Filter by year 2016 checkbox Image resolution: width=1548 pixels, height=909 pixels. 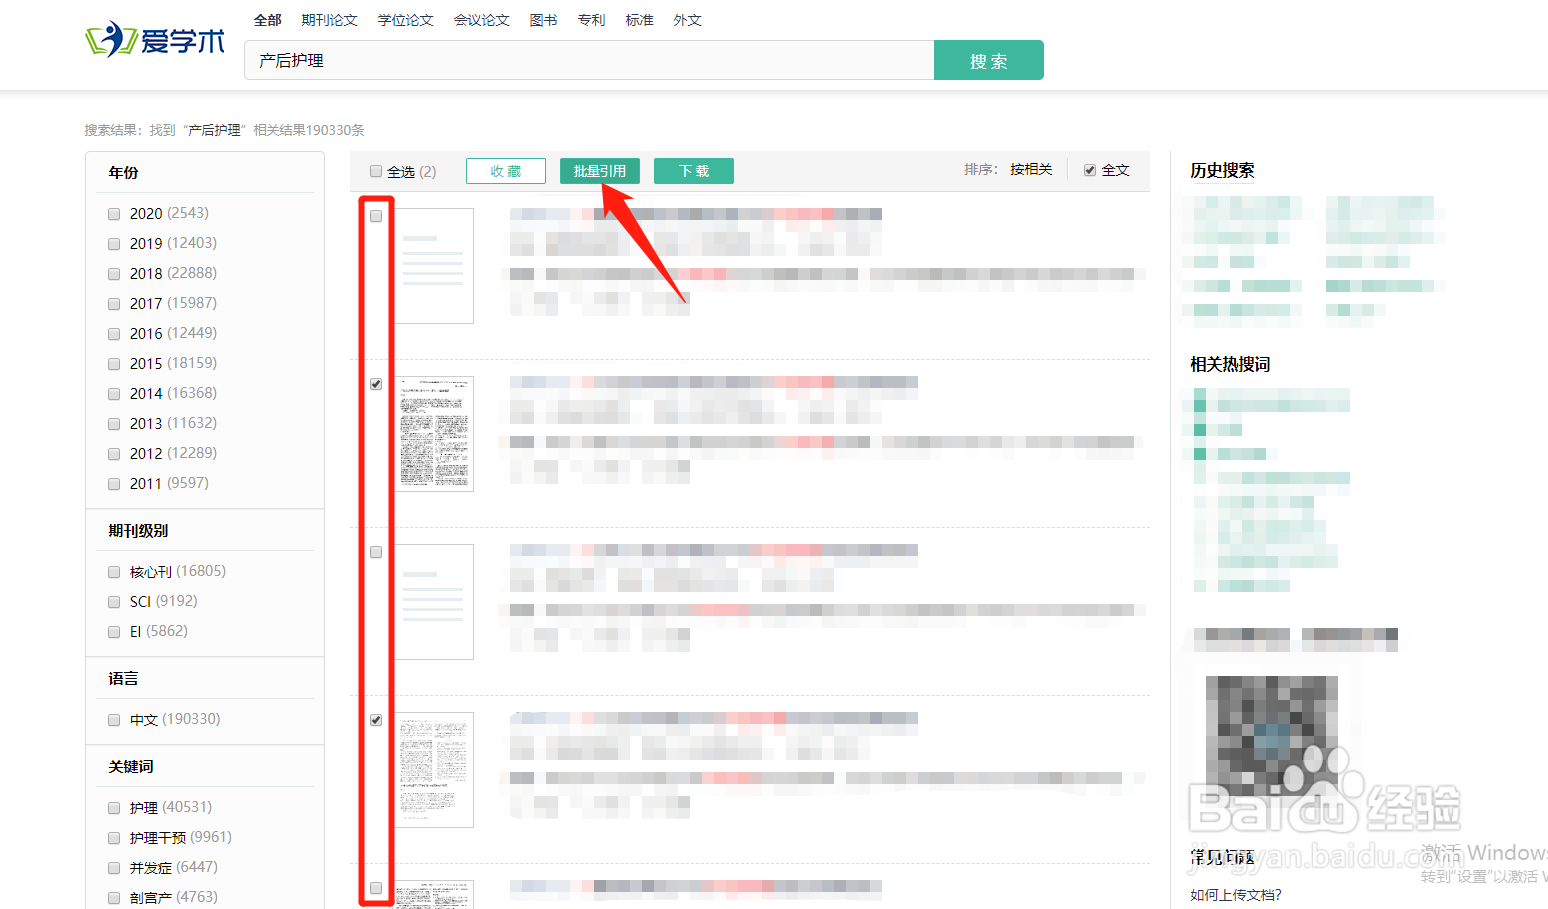pyautogui.click(x=114, y=334)
